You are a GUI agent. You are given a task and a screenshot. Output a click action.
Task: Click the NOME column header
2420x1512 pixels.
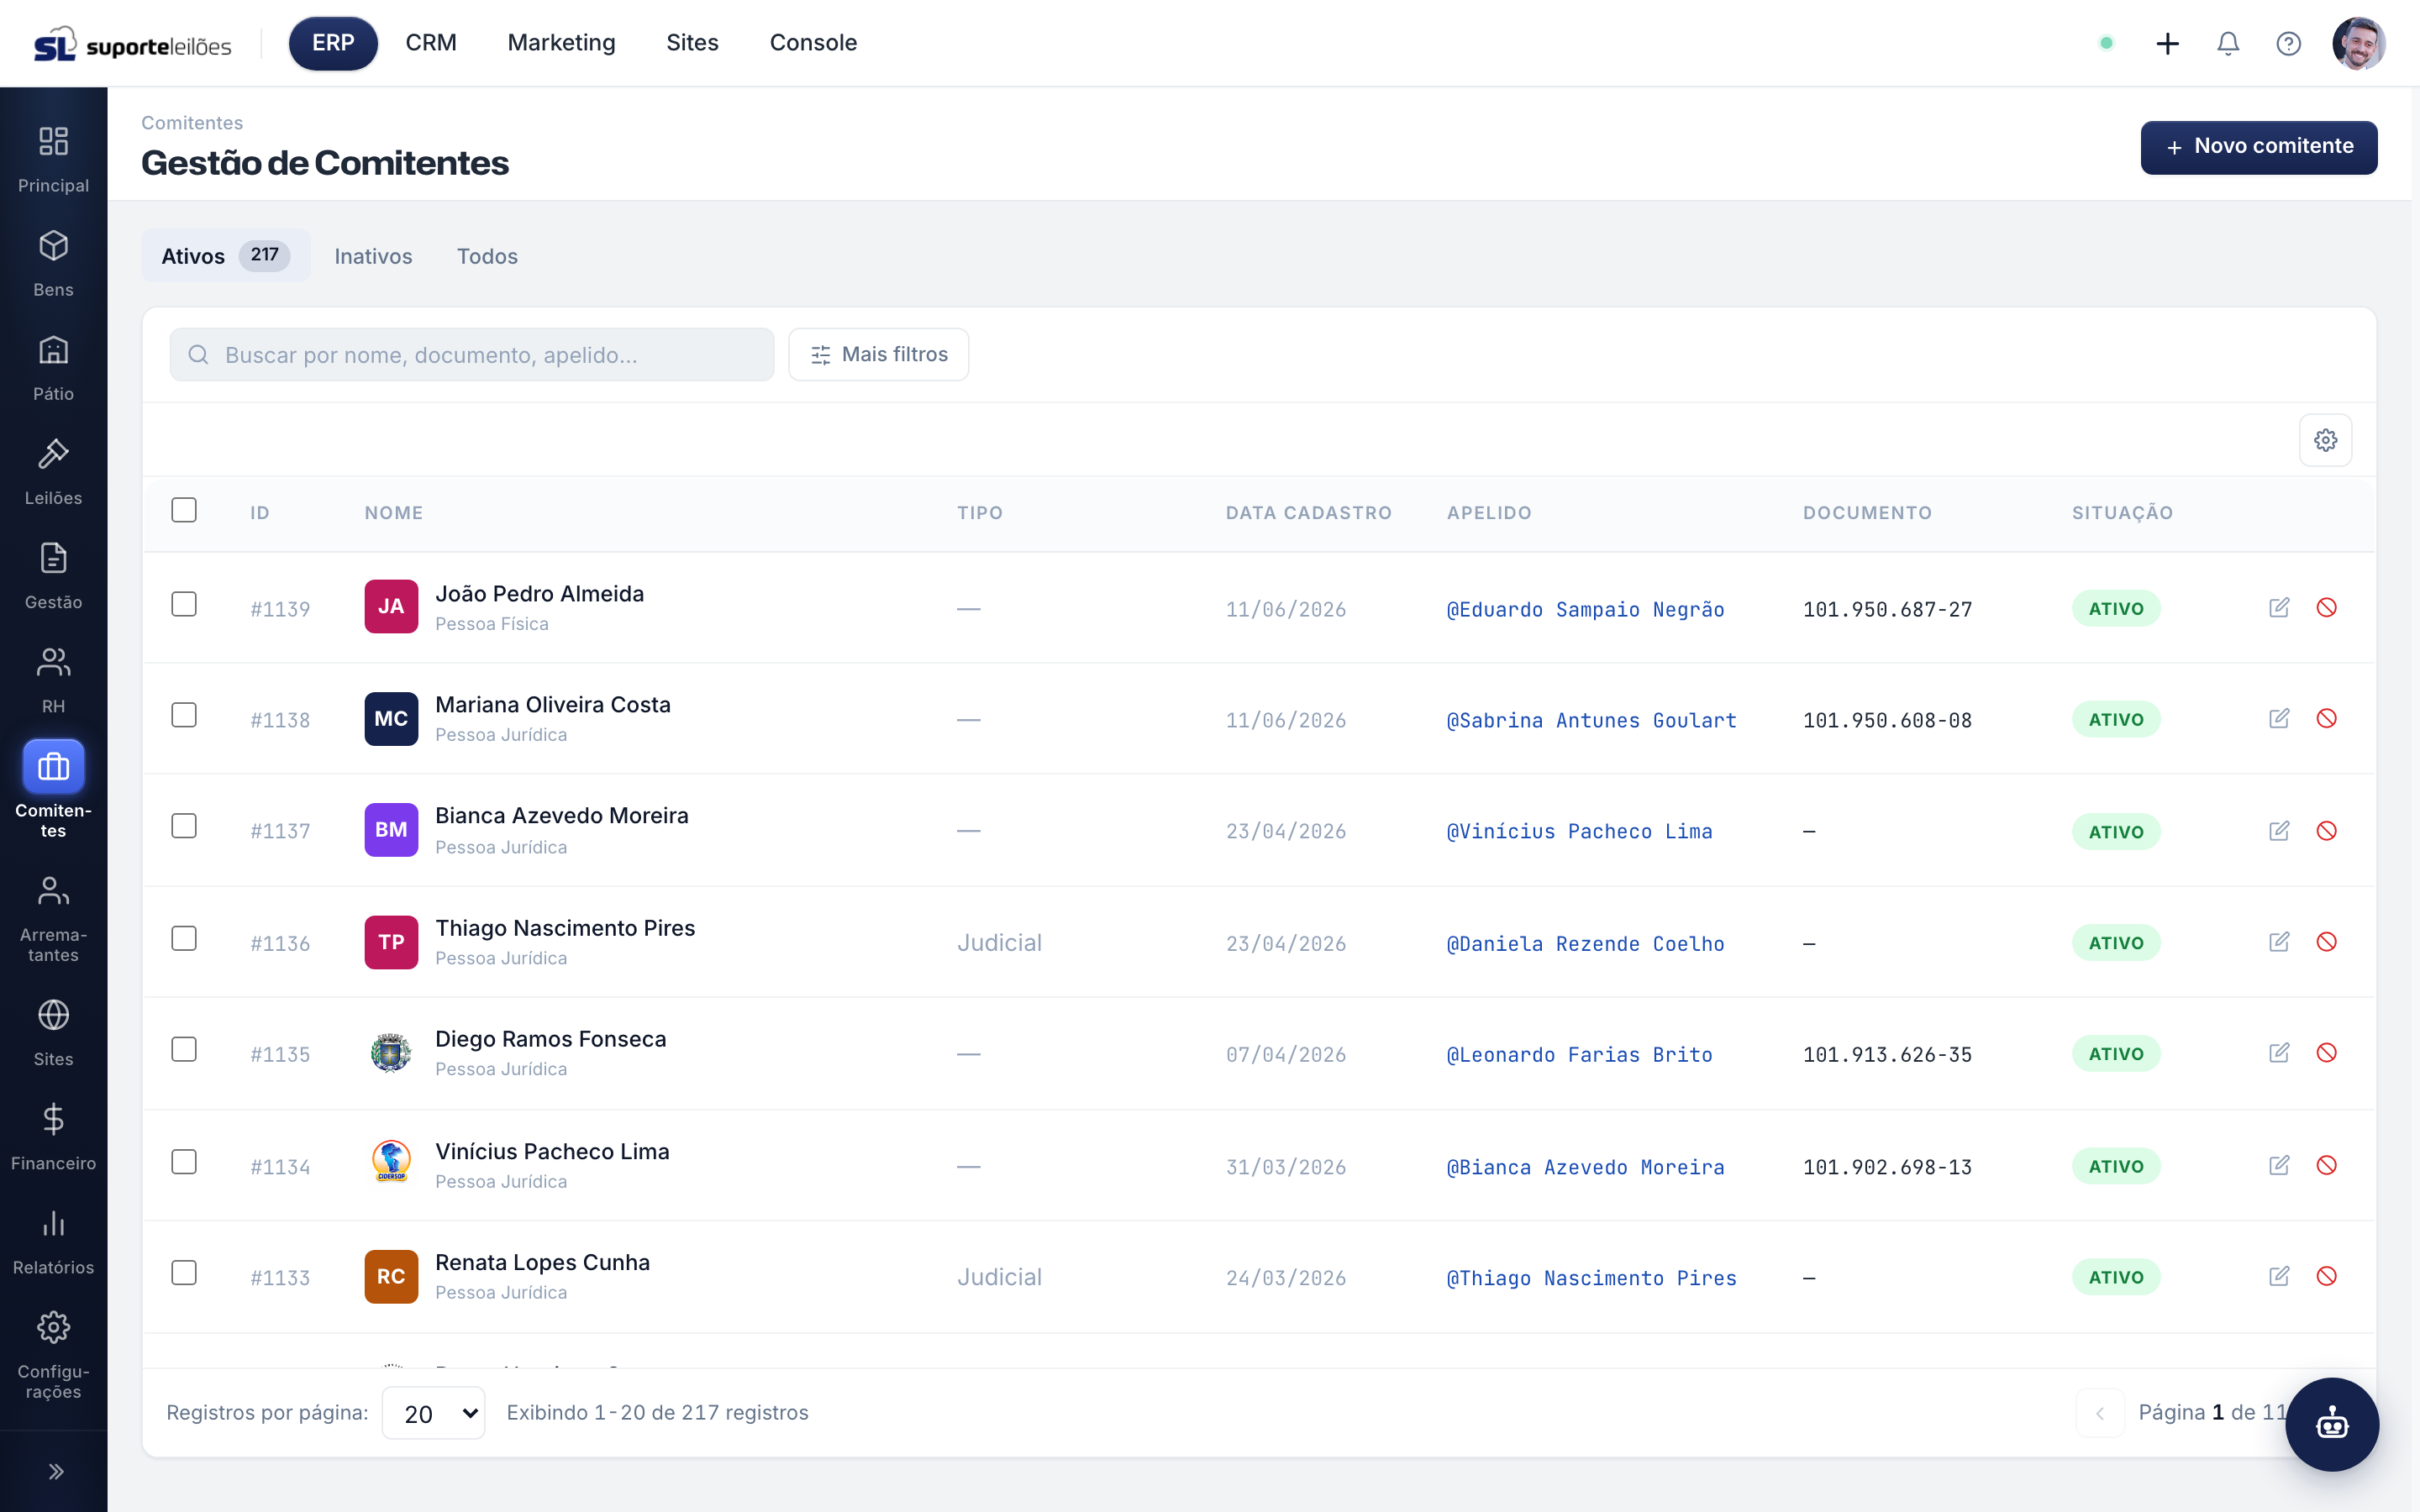pyautogui.click(x=394, y=513)
